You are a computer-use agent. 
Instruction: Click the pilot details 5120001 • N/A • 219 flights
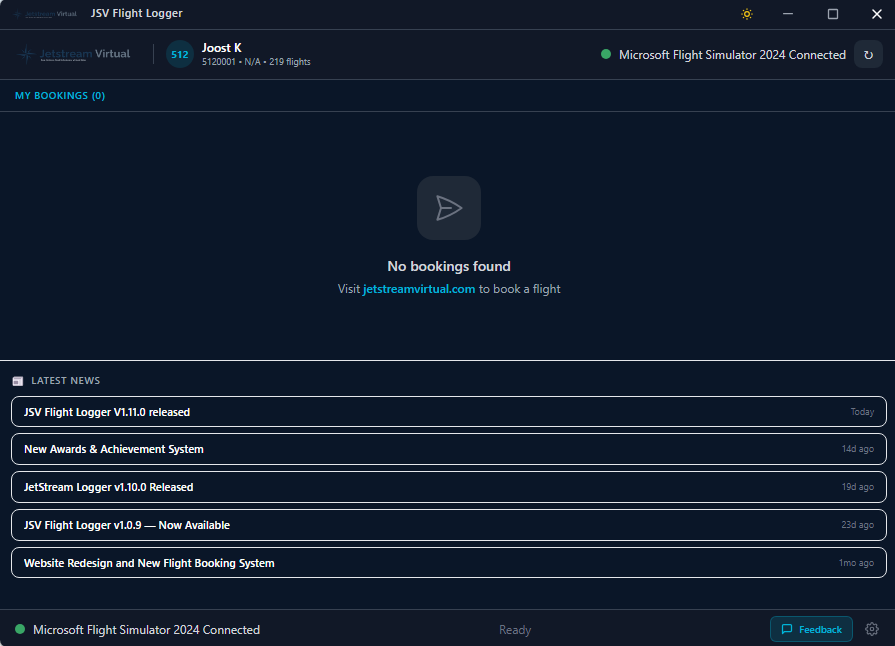pos(256,62)
